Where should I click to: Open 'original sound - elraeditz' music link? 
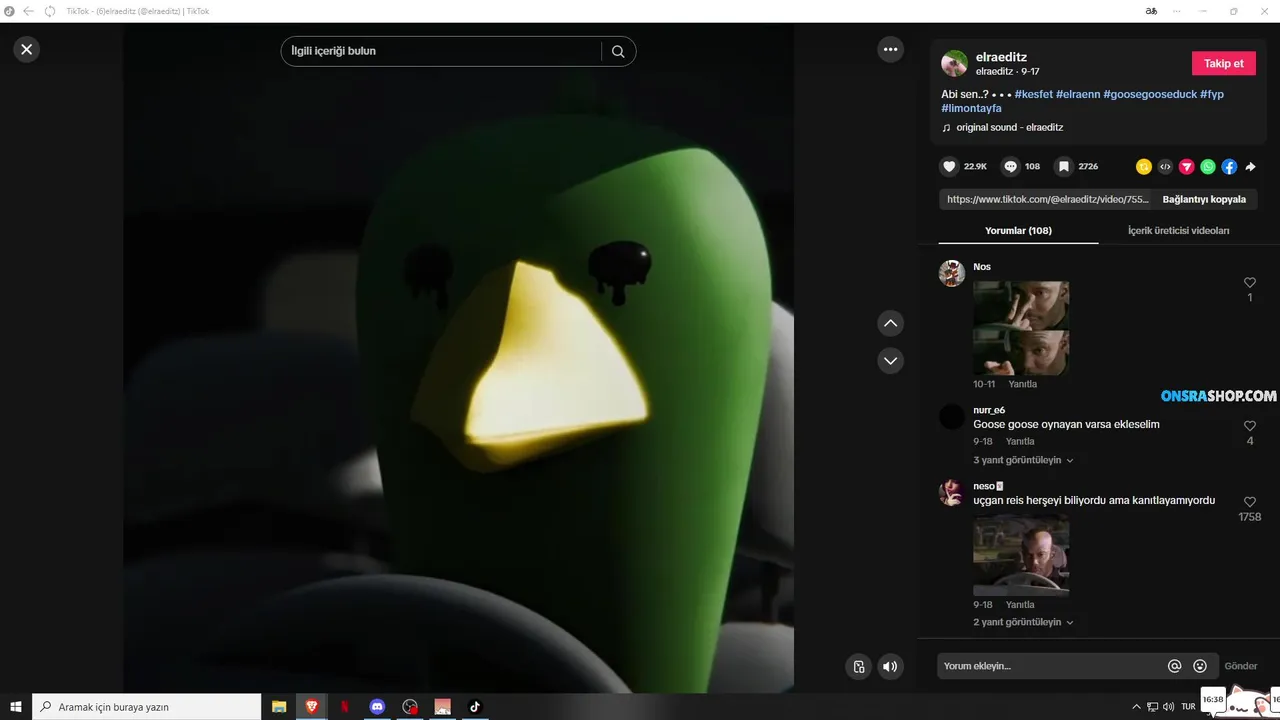click(1009, 127)
